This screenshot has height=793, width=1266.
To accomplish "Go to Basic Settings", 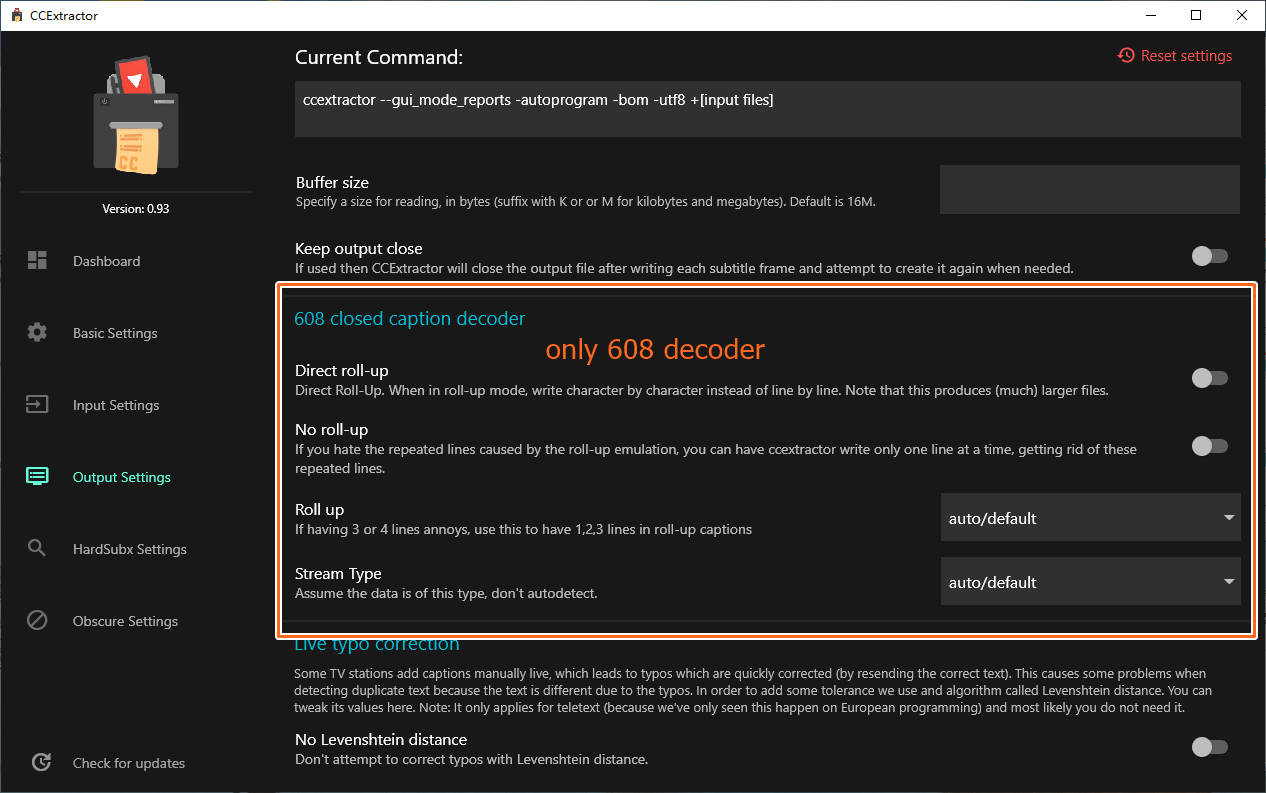I will click(115, 333).
